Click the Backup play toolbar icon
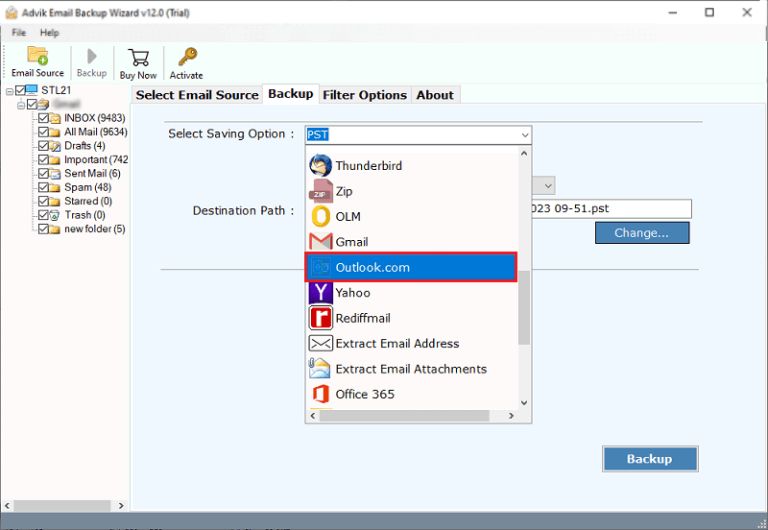The height and width of the screenshot is (530, 768). coord(92,56)
